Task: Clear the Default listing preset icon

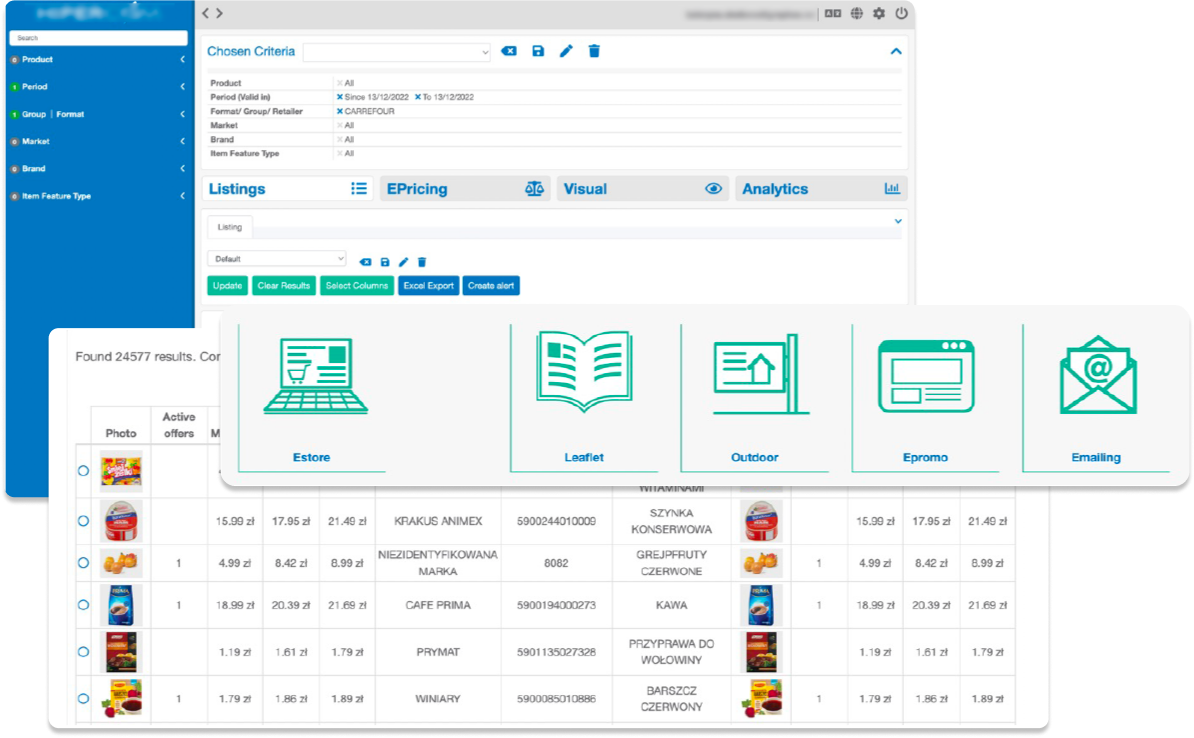Action: click(366, 262)
